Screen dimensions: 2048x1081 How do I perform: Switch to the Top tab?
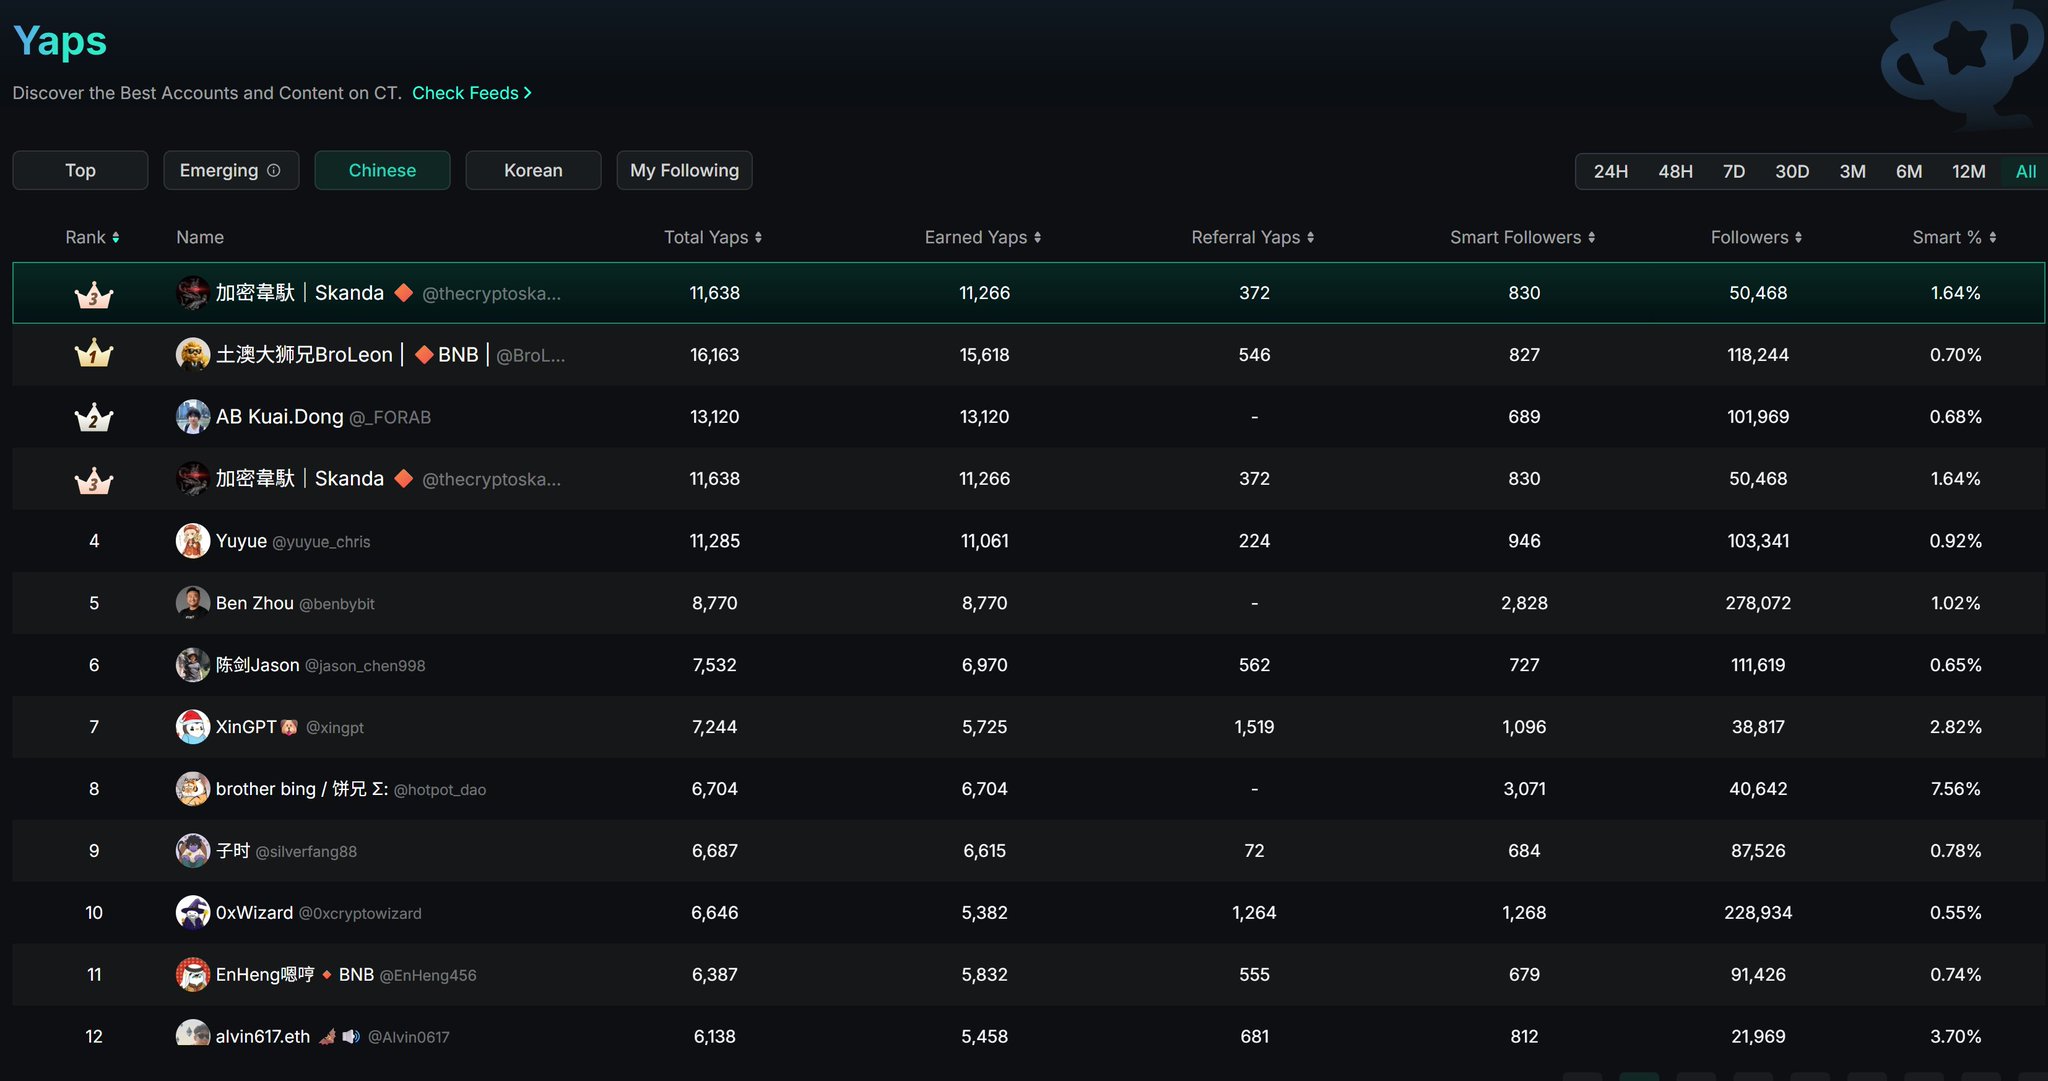click(x=80, y=170)
